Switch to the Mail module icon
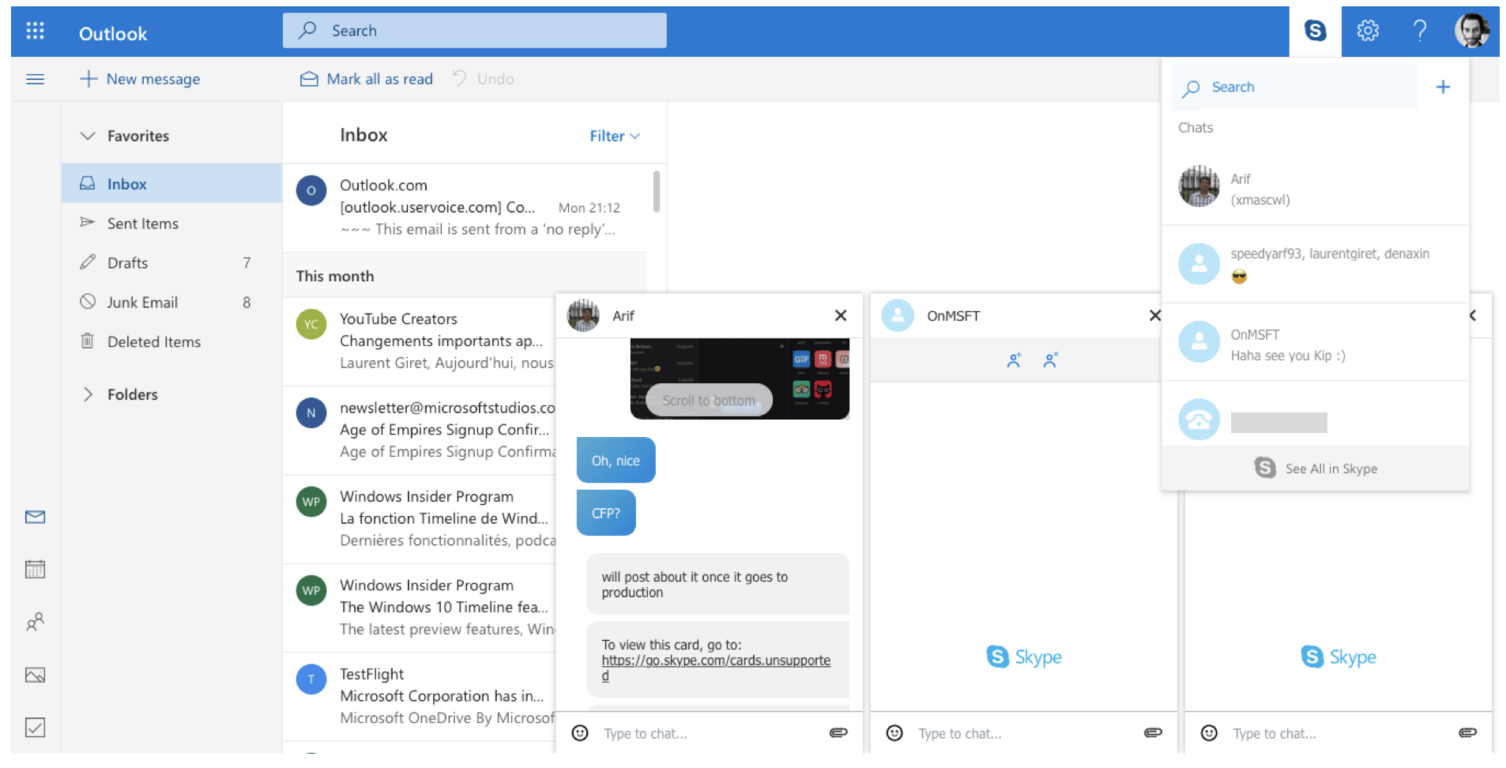1506x768 pixels. tap(35, 517)
